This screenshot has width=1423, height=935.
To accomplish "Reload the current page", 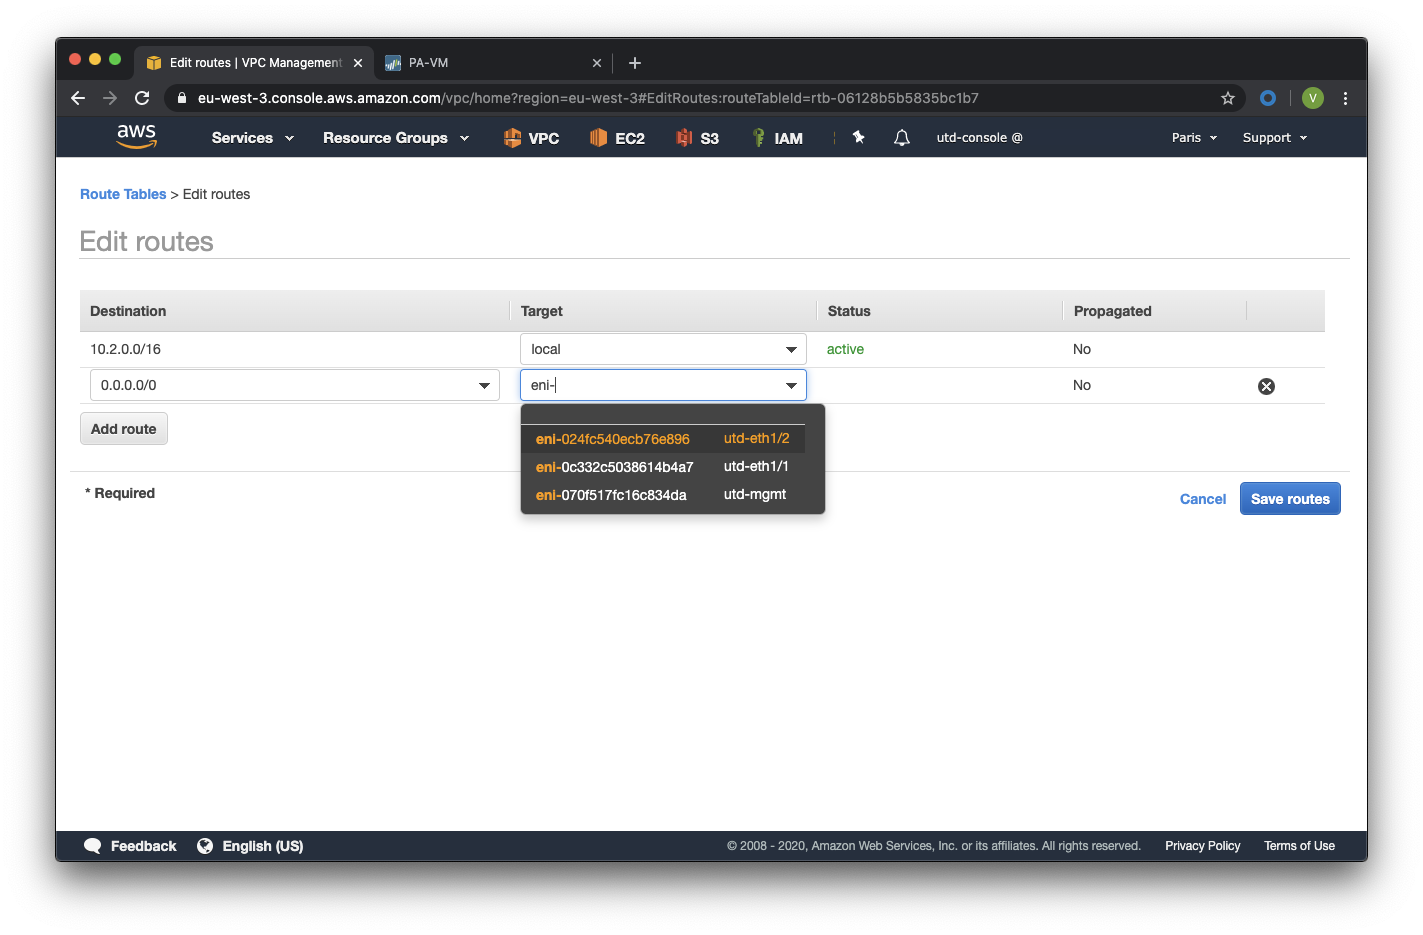I will point(142,98).
